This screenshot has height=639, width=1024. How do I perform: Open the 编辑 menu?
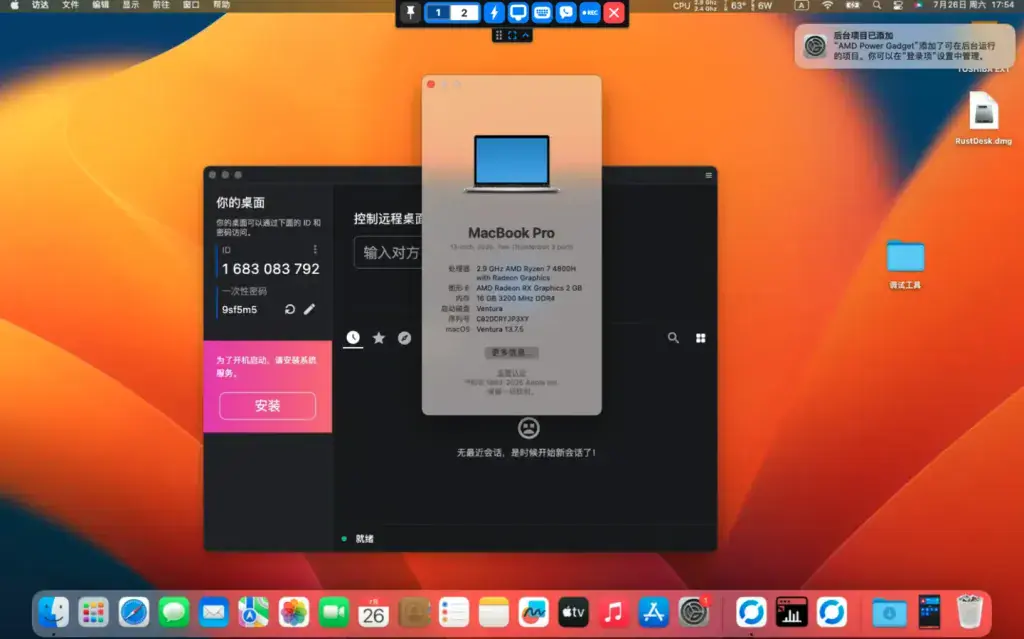pyautogui.click(x=101, y=5)
